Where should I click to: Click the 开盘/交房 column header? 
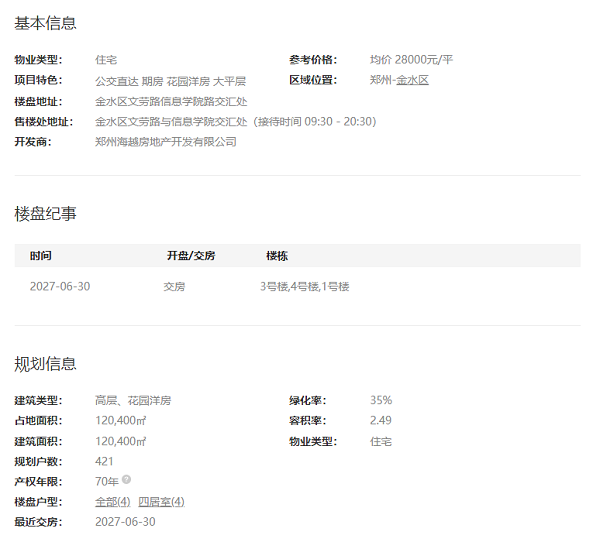[x=190, y=256]
